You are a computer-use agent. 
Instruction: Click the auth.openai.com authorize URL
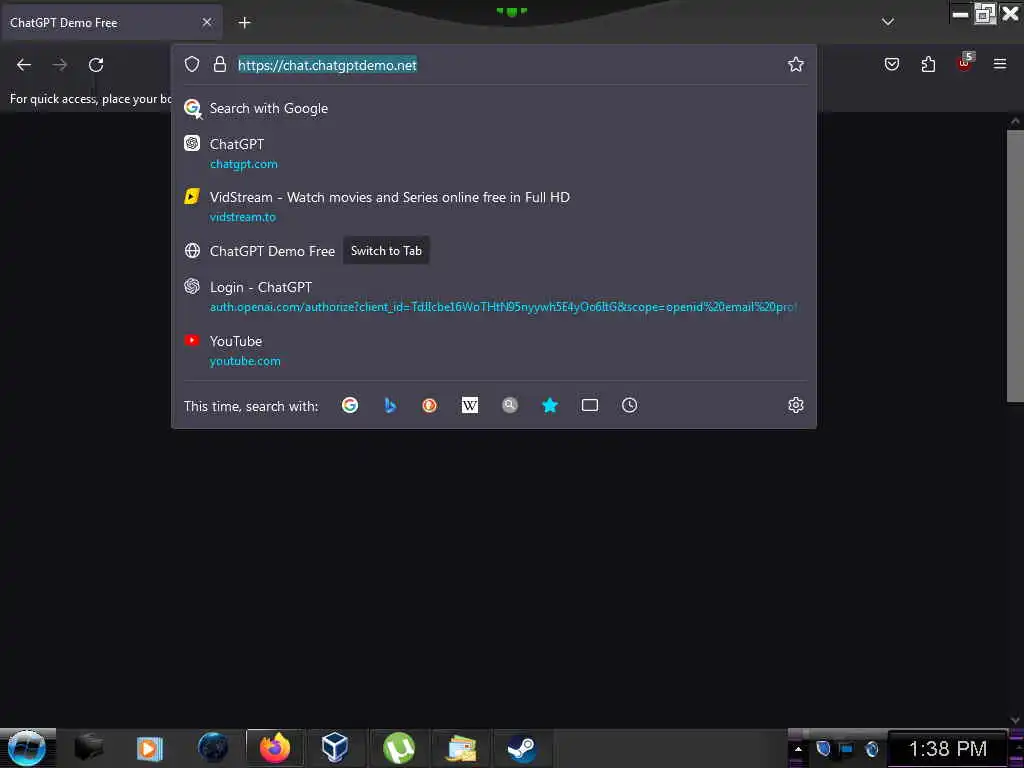pos(503,307)
